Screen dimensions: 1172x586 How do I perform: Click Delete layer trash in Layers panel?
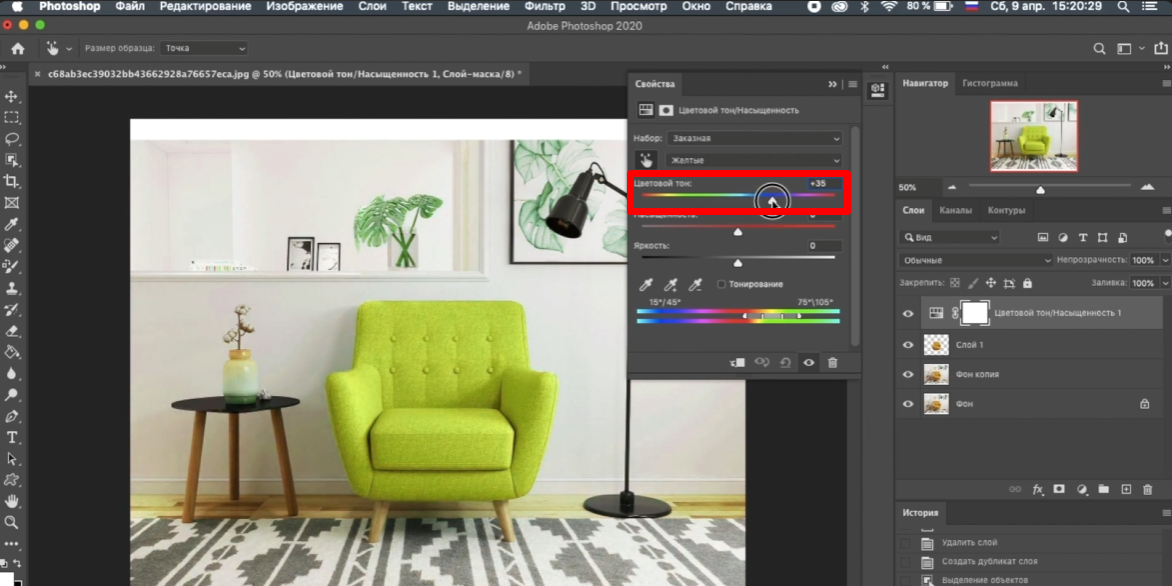(x=1148, y=490)
